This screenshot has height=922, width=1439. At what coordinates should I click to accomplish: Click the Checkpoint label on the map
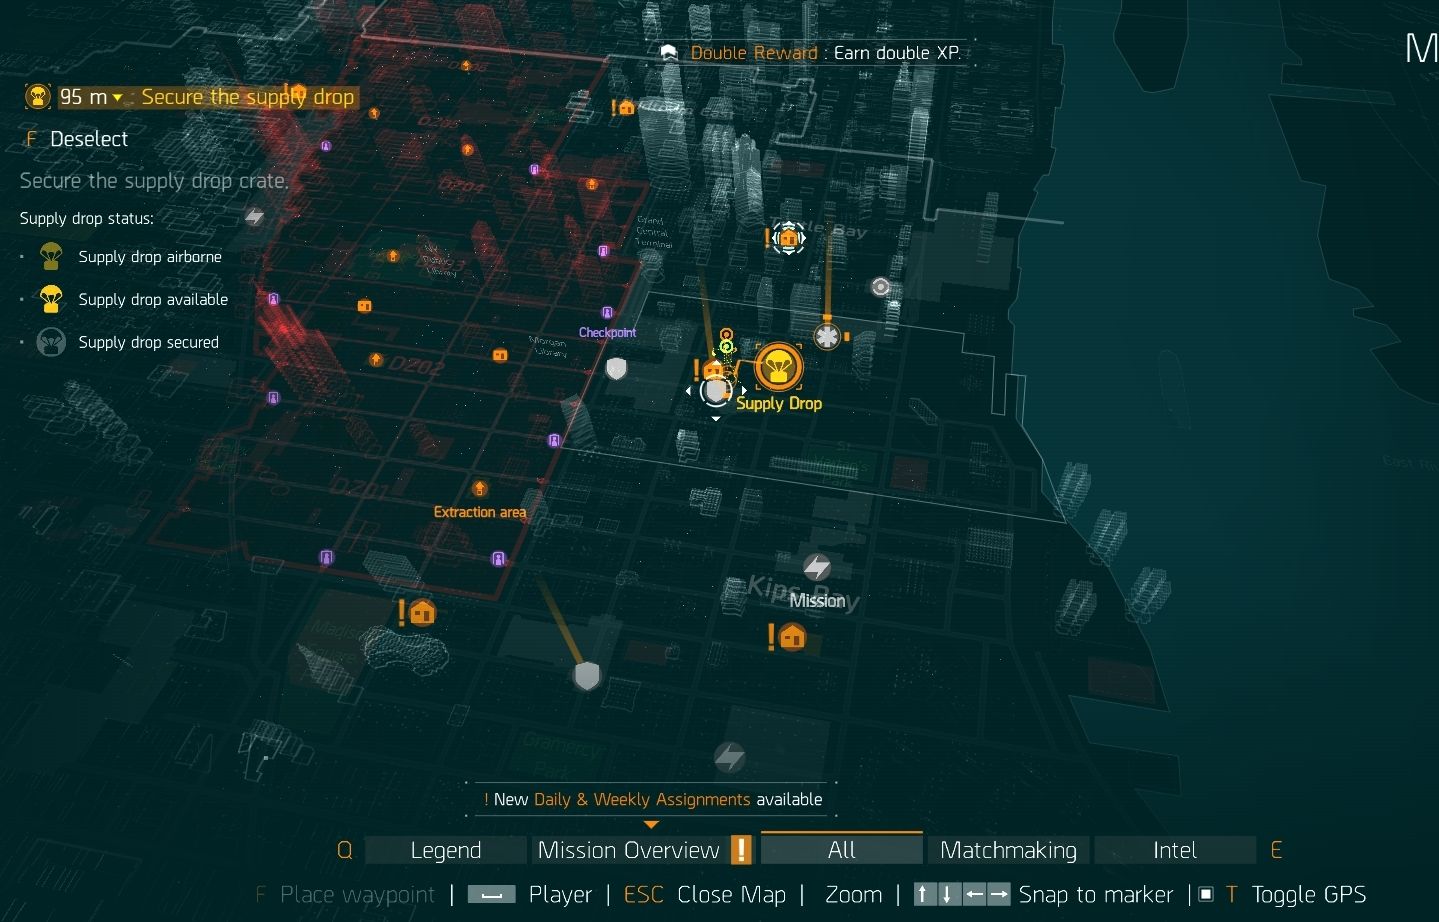pyautogui.click(x=607, y=332)
